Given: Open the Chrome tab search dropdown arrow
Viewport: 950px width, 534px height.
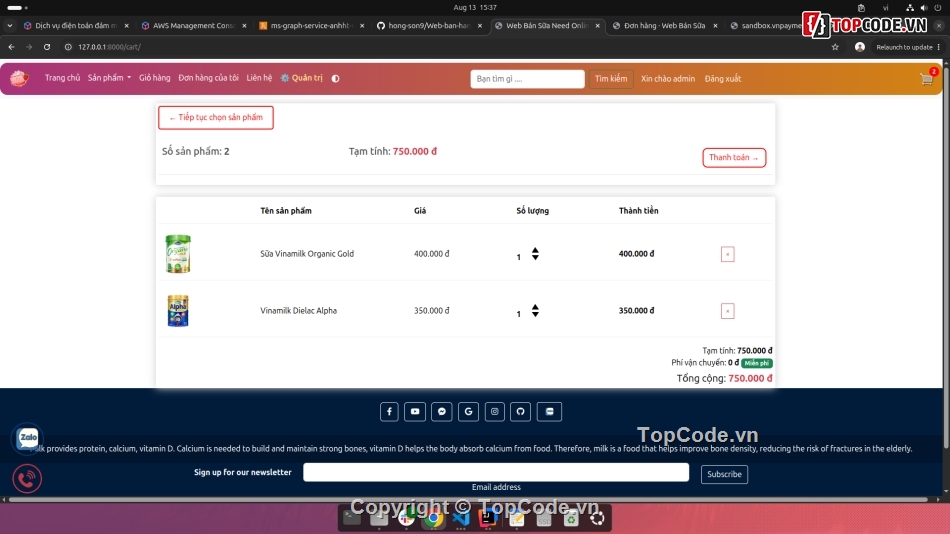Looking at the screenshot, I should pos(10,25).
